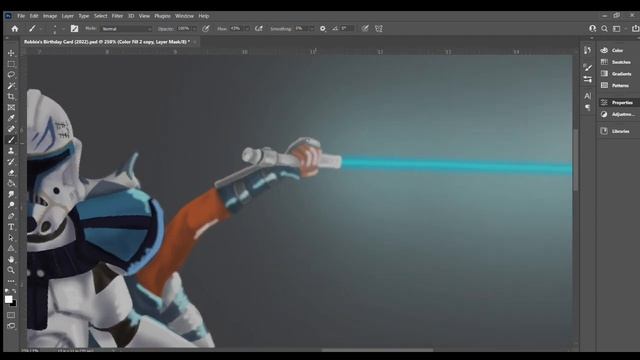The width and height of the screenshot is (640, 360).
Task: Select the Shape tool
Action: click(x=11, y=248)
